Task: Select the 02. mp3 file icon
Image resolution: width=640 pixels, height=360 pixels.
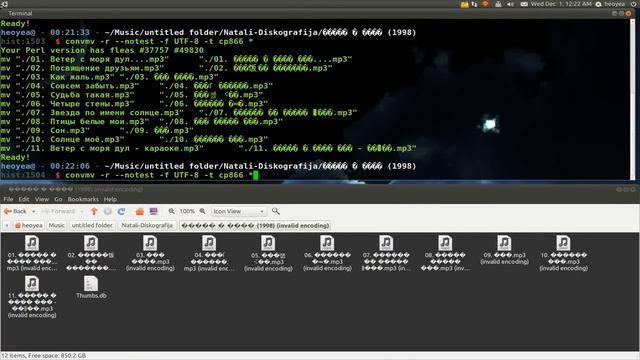Action: click(x=91, y=243)
